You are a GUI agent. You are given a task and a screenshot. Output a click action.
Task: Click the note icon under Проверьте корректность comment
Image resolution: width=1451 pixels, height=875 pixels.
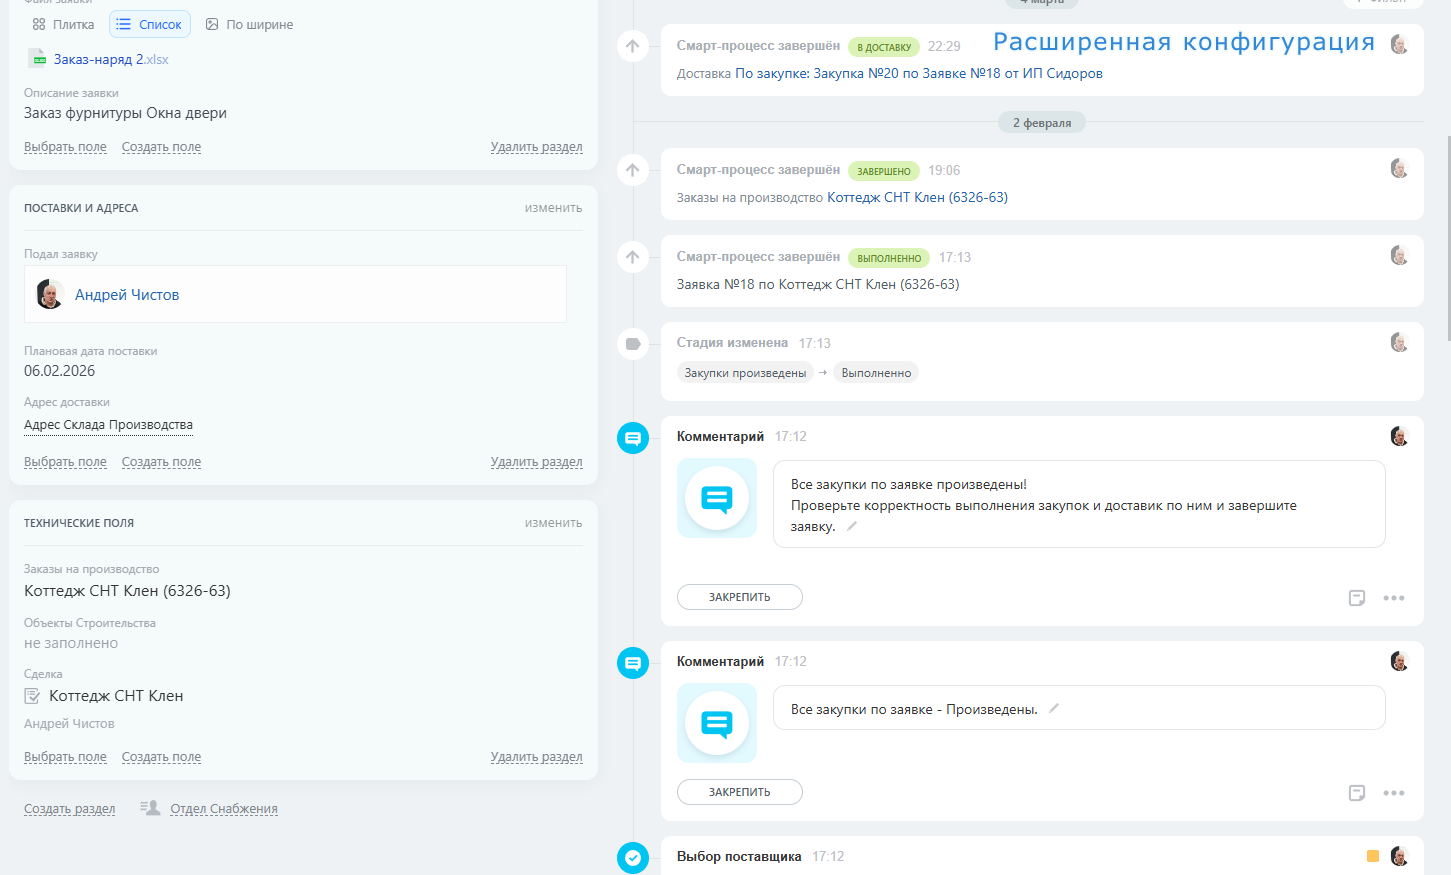[1357, 598]
